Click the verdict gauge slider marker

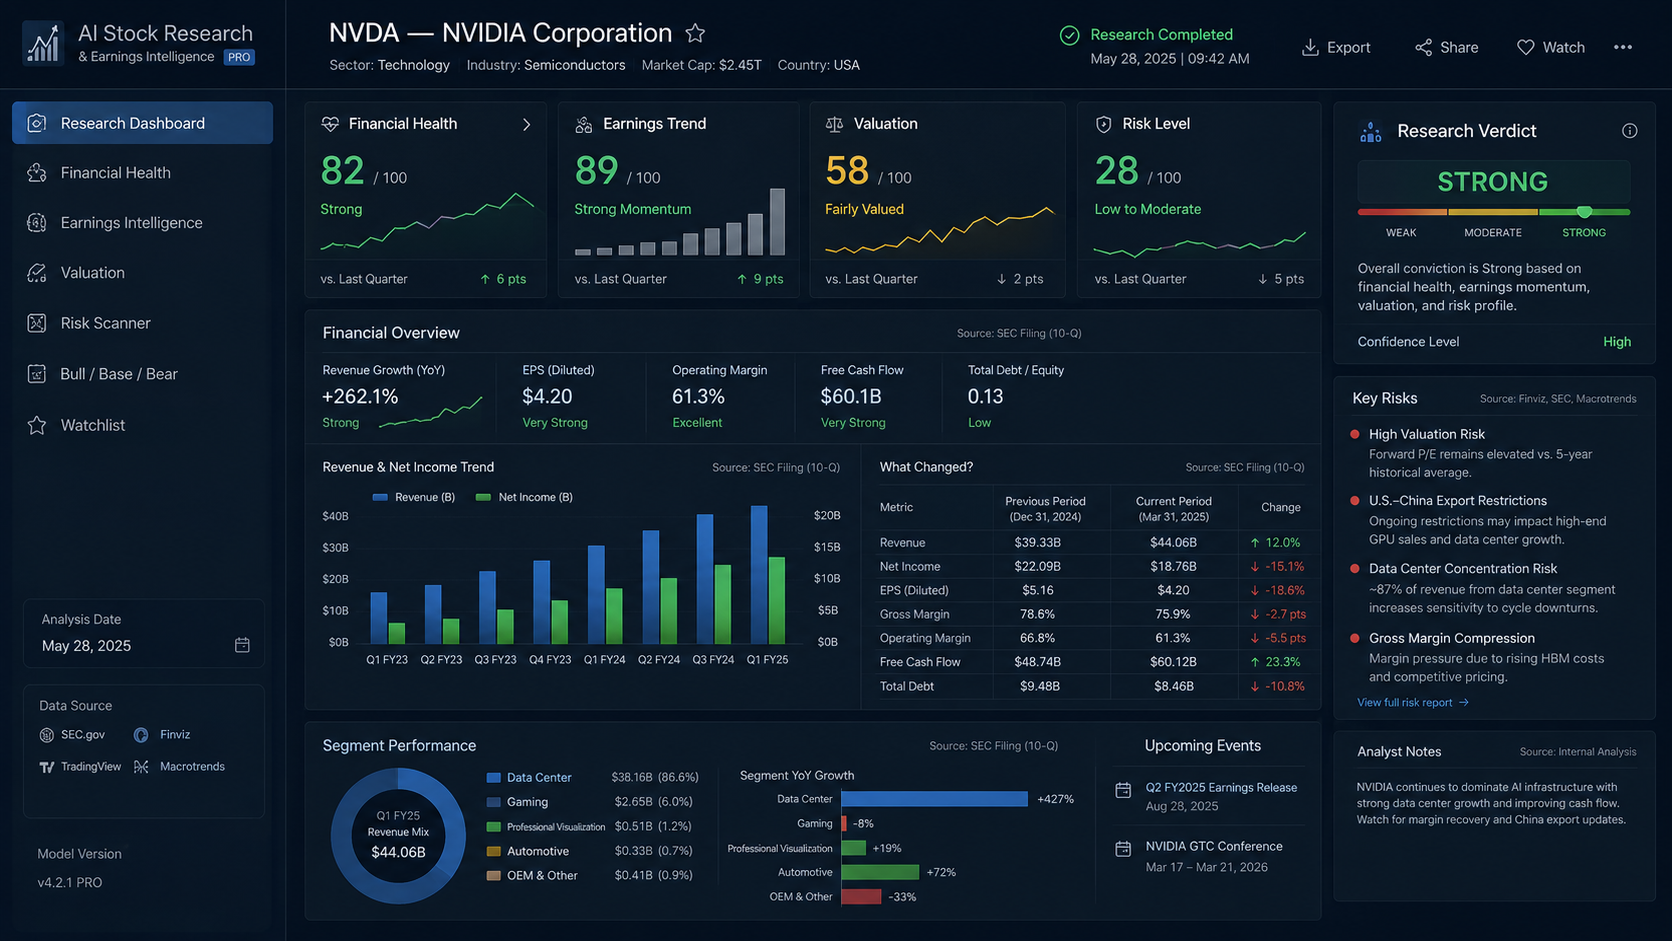point(1584,212)
